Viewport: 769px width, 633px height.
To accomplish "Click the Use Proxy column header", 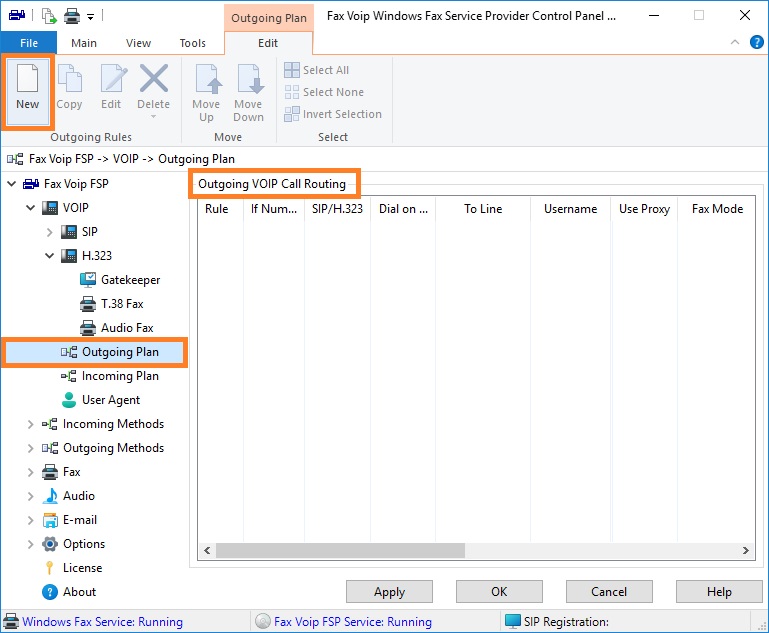I will (x=644, y=209).
